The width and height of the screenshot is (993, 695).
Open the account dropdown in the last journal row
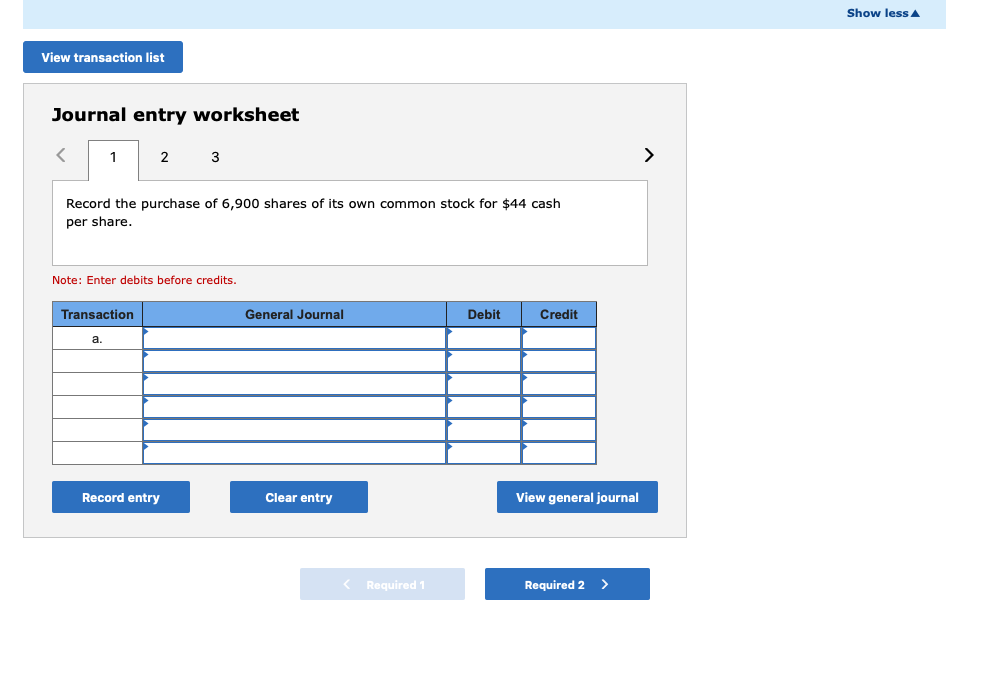click(148, 447)
